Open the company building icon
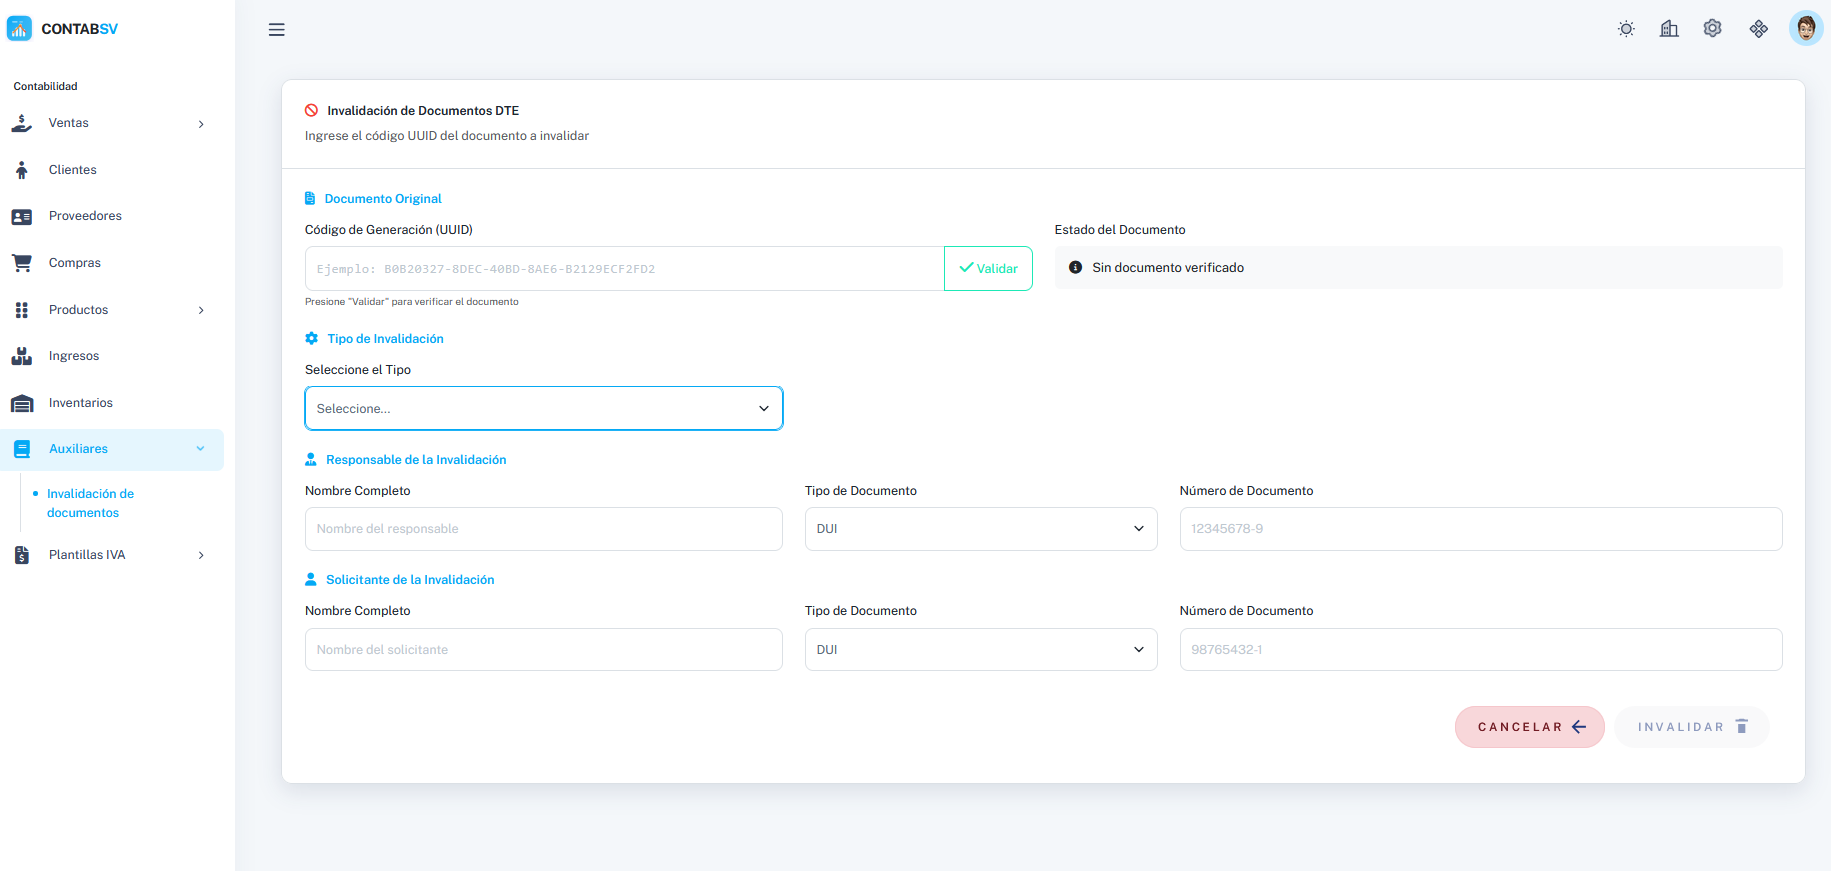The image size is (1831, 871). pyautogui.click(x=1669, y=29)
